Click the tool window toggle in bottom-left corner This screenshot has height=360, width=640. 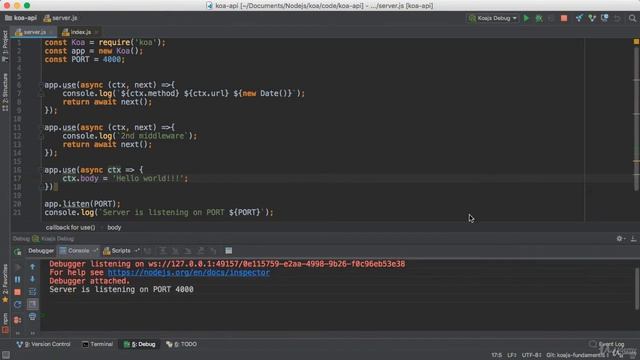pos(6,355)
